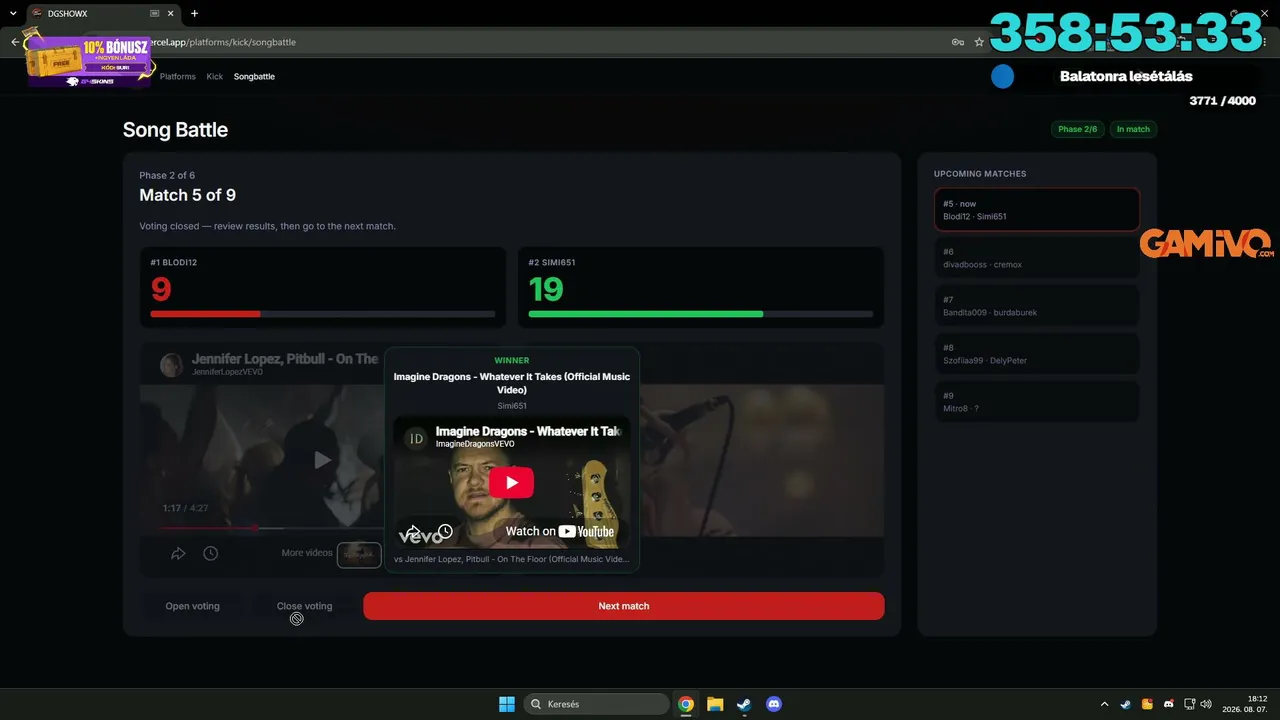The width and height of the screenshot is (1280, 720).
Task: Open the Platforms breadcrumb
Action: (178, 76)
